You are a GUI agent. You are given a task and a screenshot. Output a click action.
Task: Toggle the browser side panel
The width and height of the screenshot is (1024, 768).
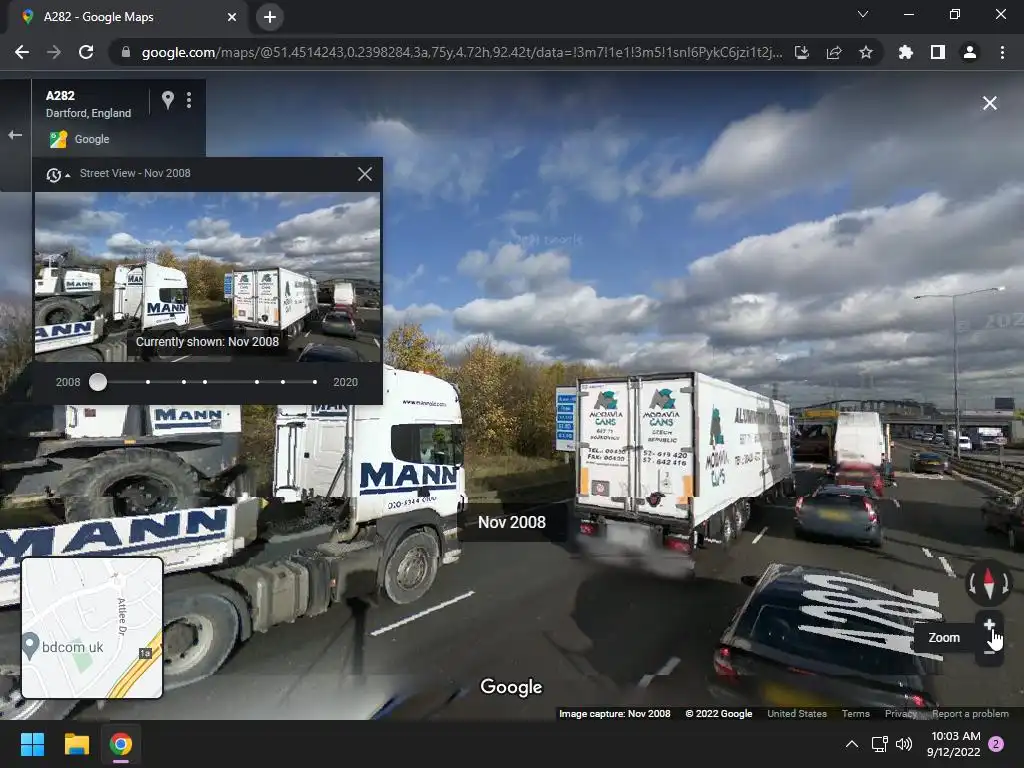[x=938, y=52]
